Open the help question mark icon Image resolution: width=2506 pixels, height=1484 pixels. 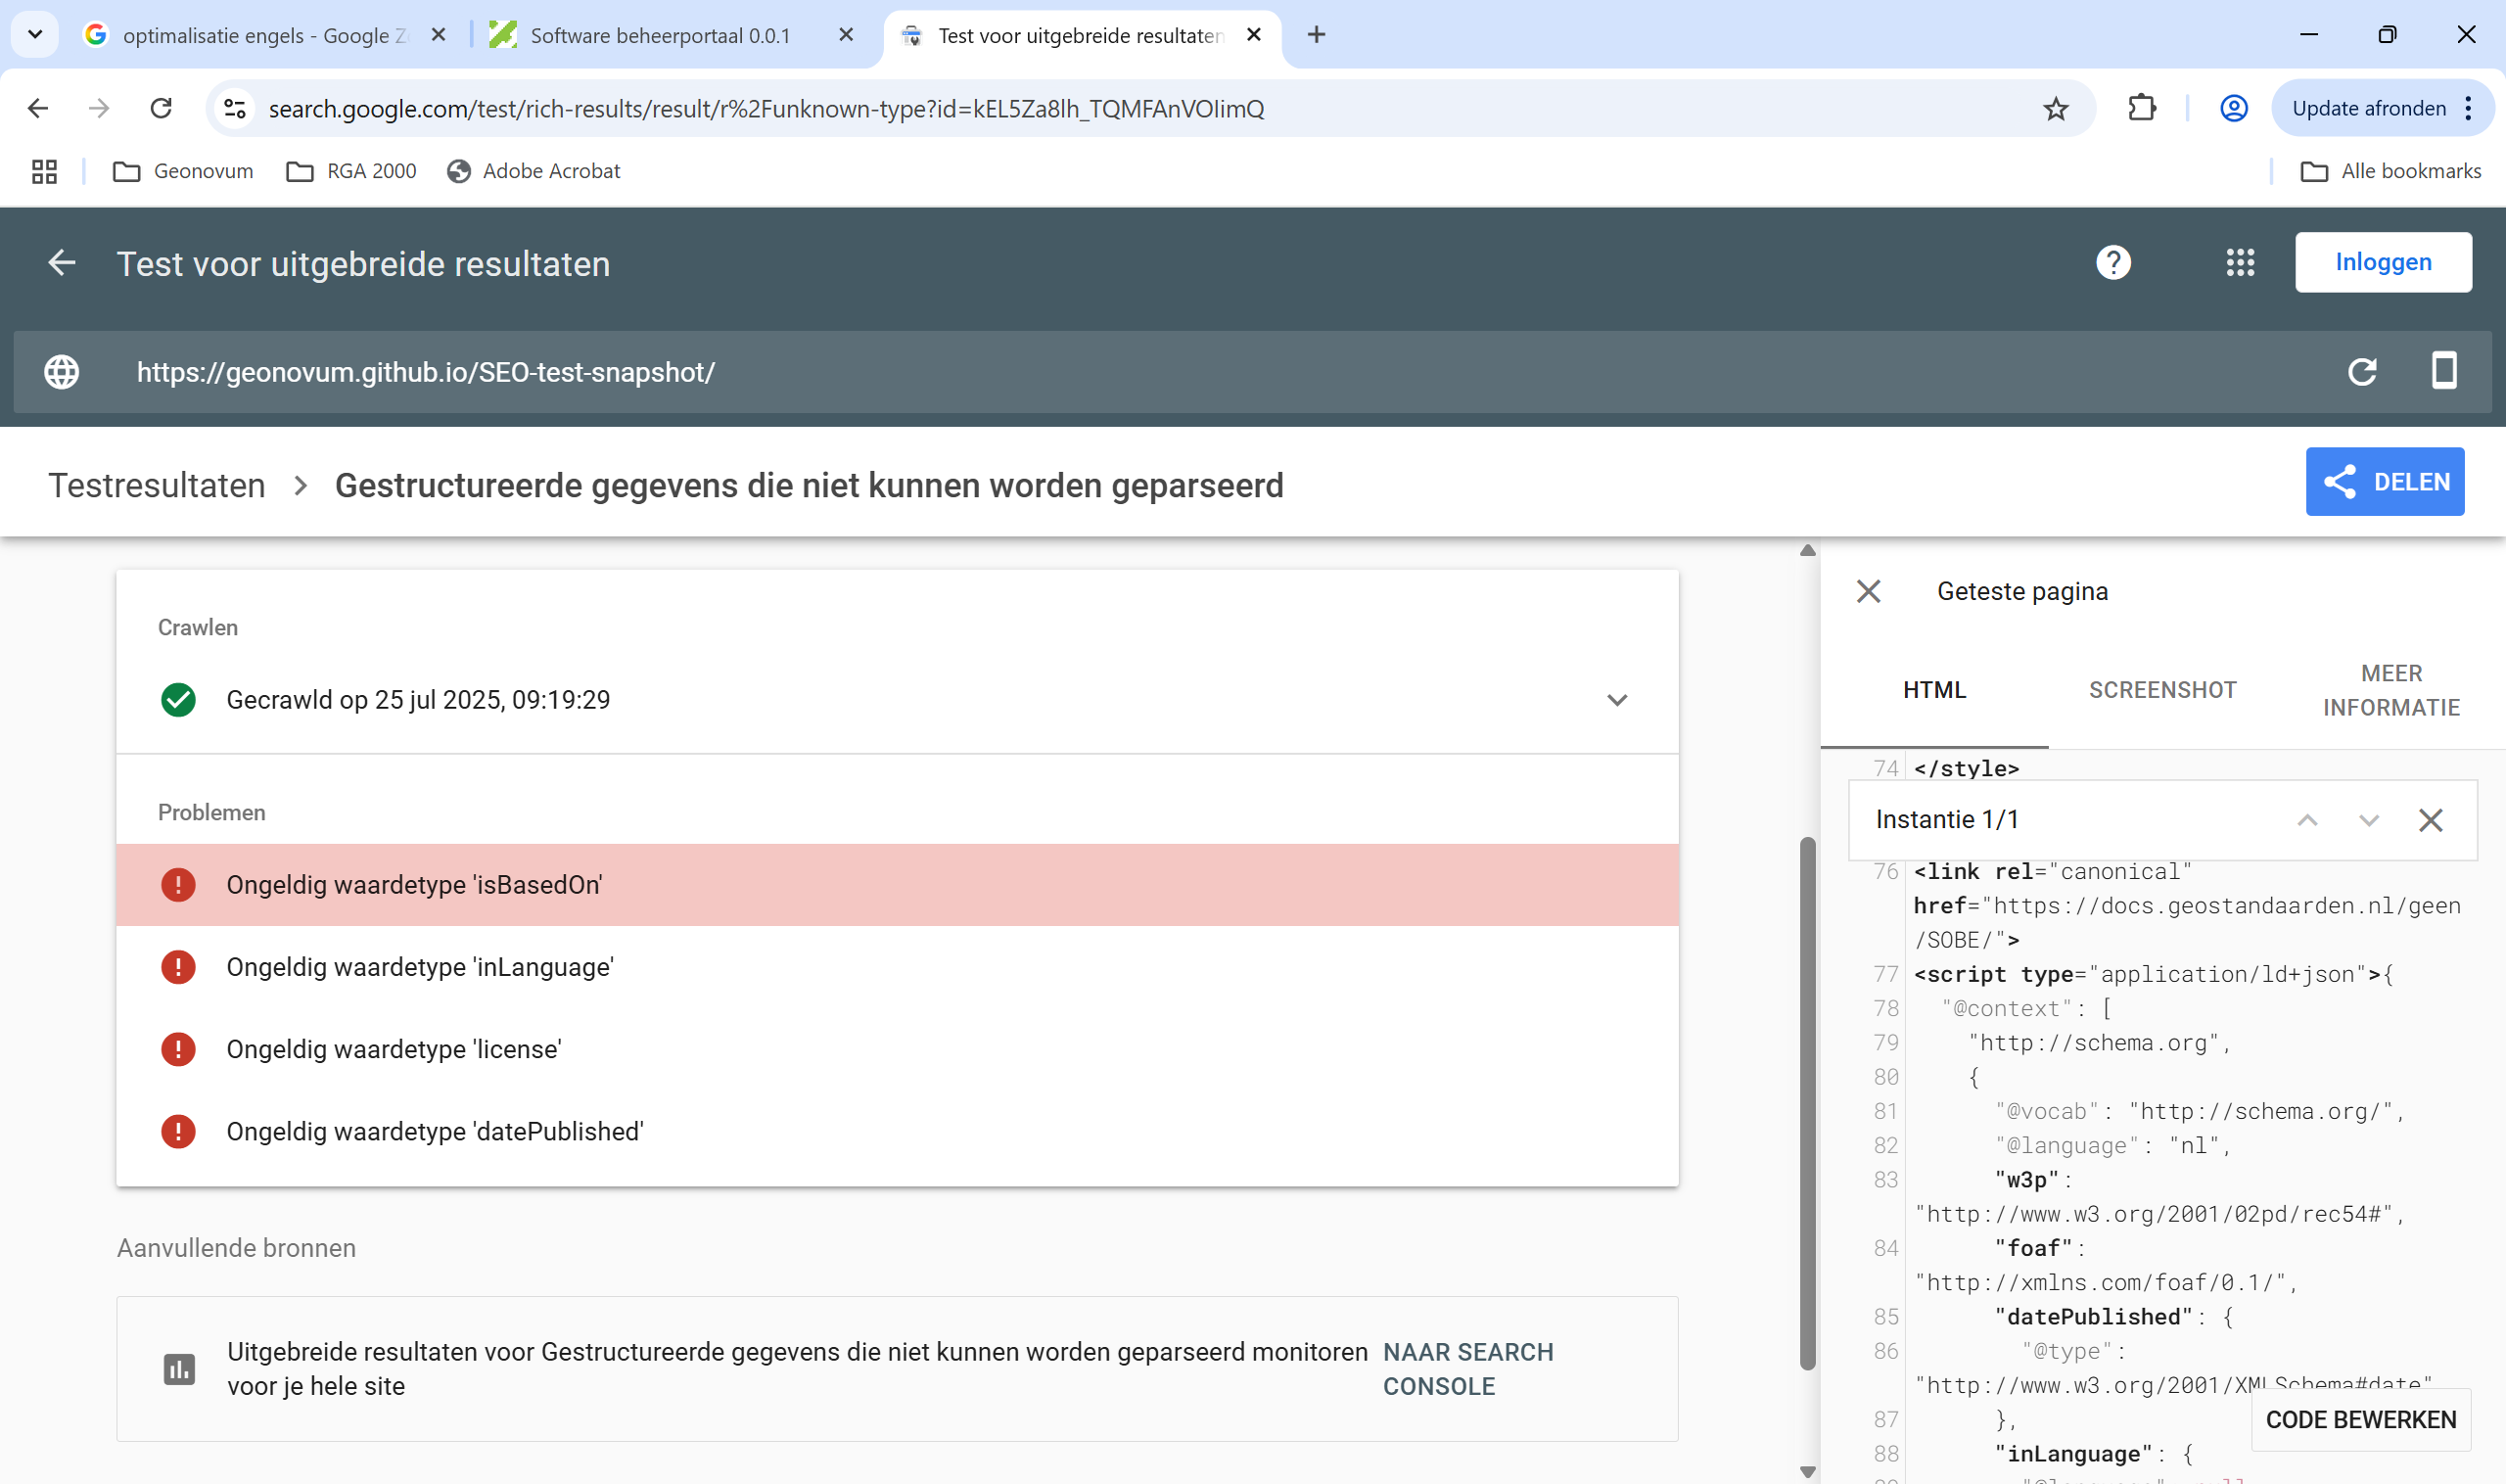pos(2112,263)
